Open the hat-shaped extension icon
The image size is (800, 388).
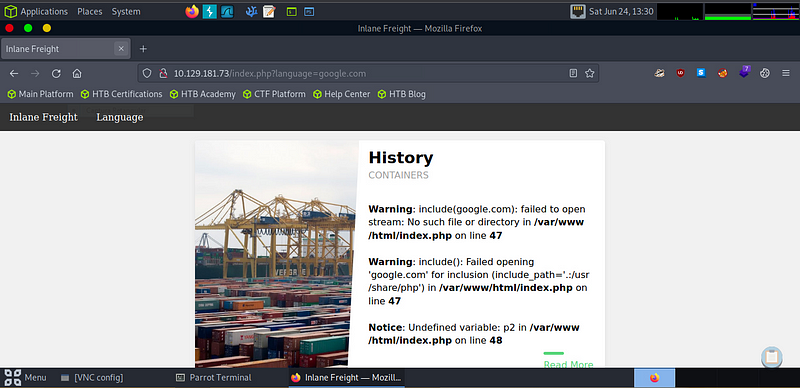(660, 73)
